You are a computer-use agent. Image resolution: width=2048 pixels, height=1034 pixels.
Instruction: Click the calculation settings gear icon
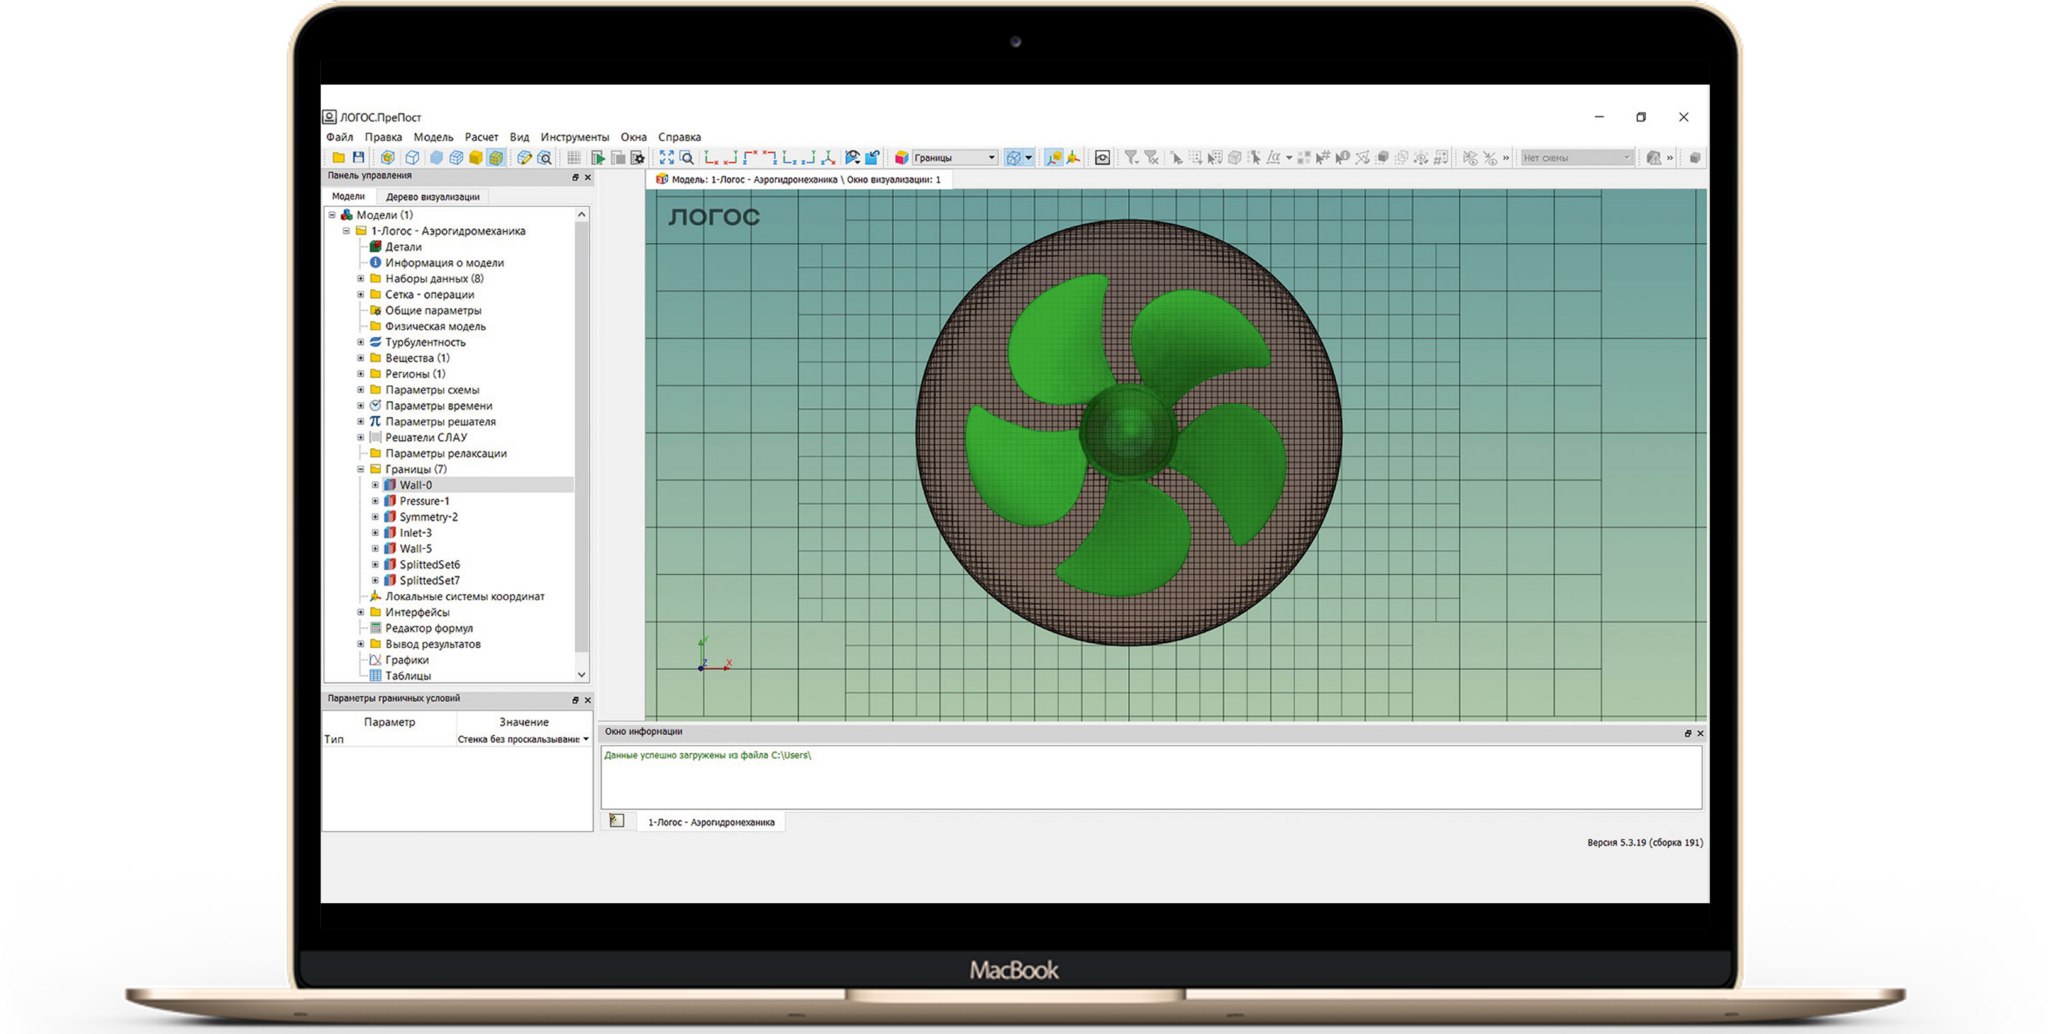pos(637,158)
